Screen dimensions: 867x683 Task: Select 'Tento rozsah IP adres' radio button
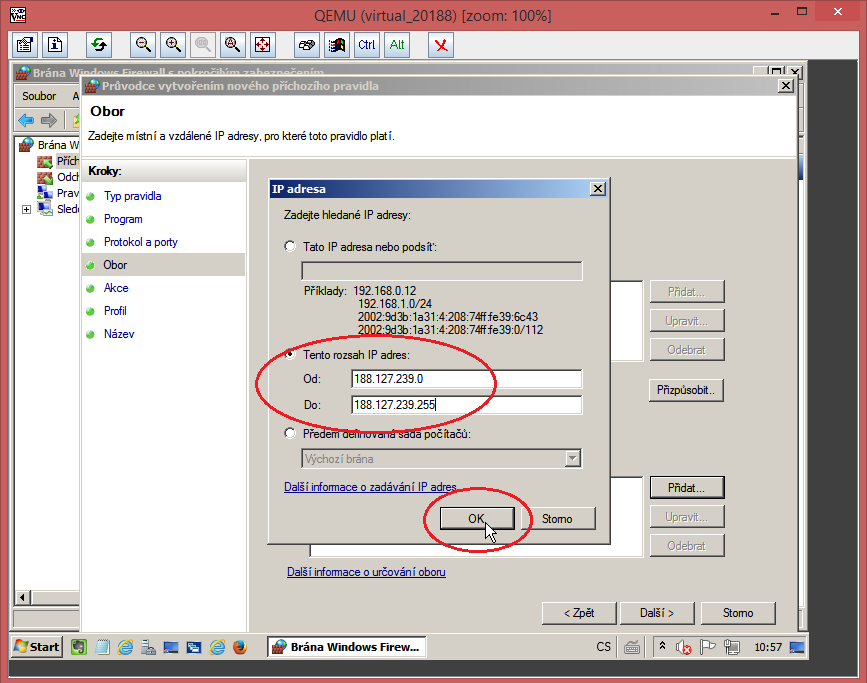pos(290,354)
